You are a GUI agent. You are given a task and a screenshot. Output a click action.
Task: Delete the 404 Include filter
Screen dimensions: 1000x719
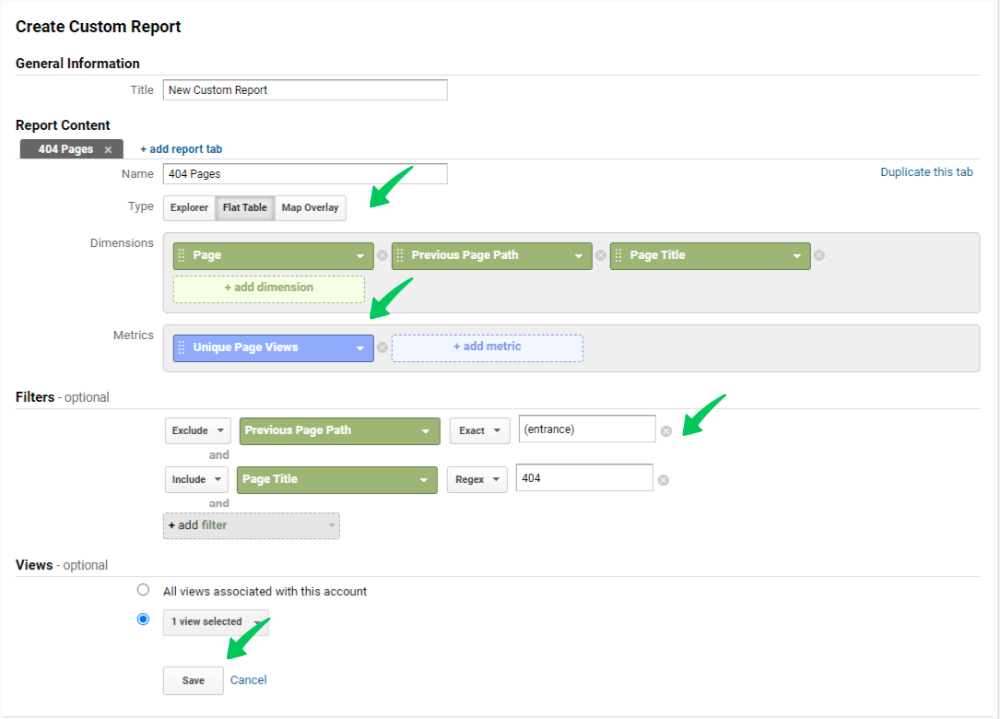[663, 478]
